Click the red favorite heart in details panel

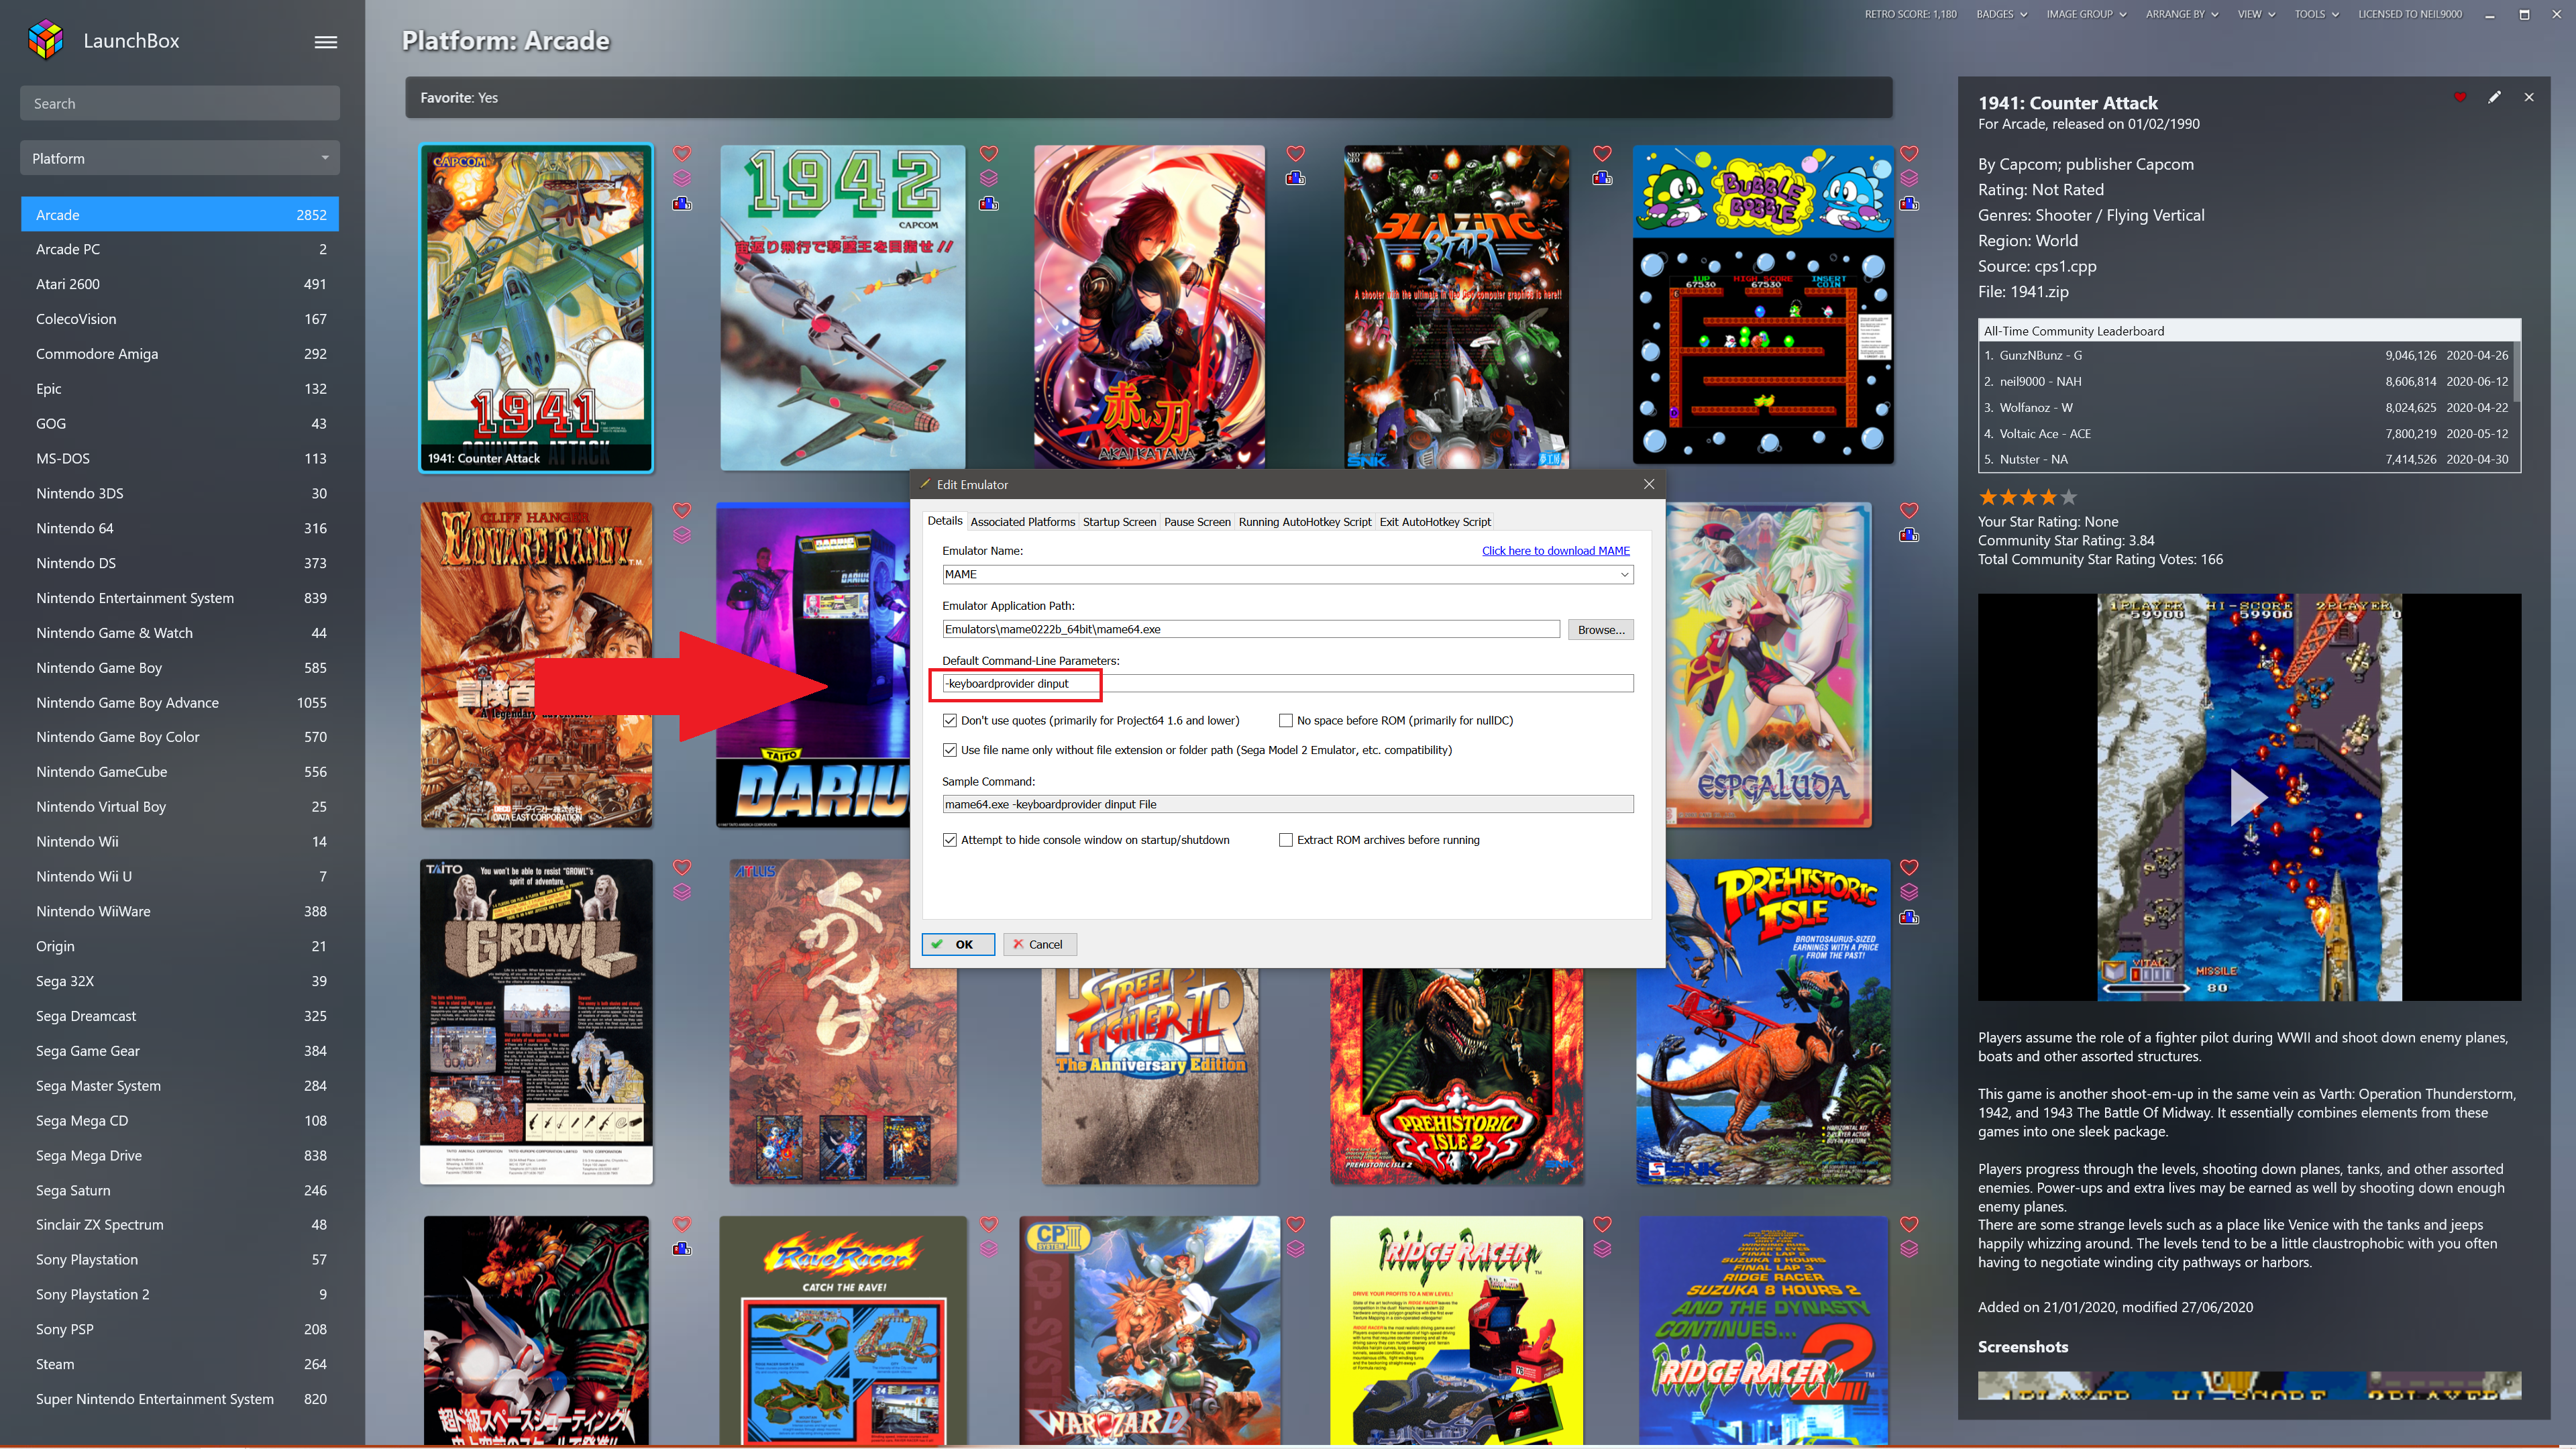coord(2460,97)
